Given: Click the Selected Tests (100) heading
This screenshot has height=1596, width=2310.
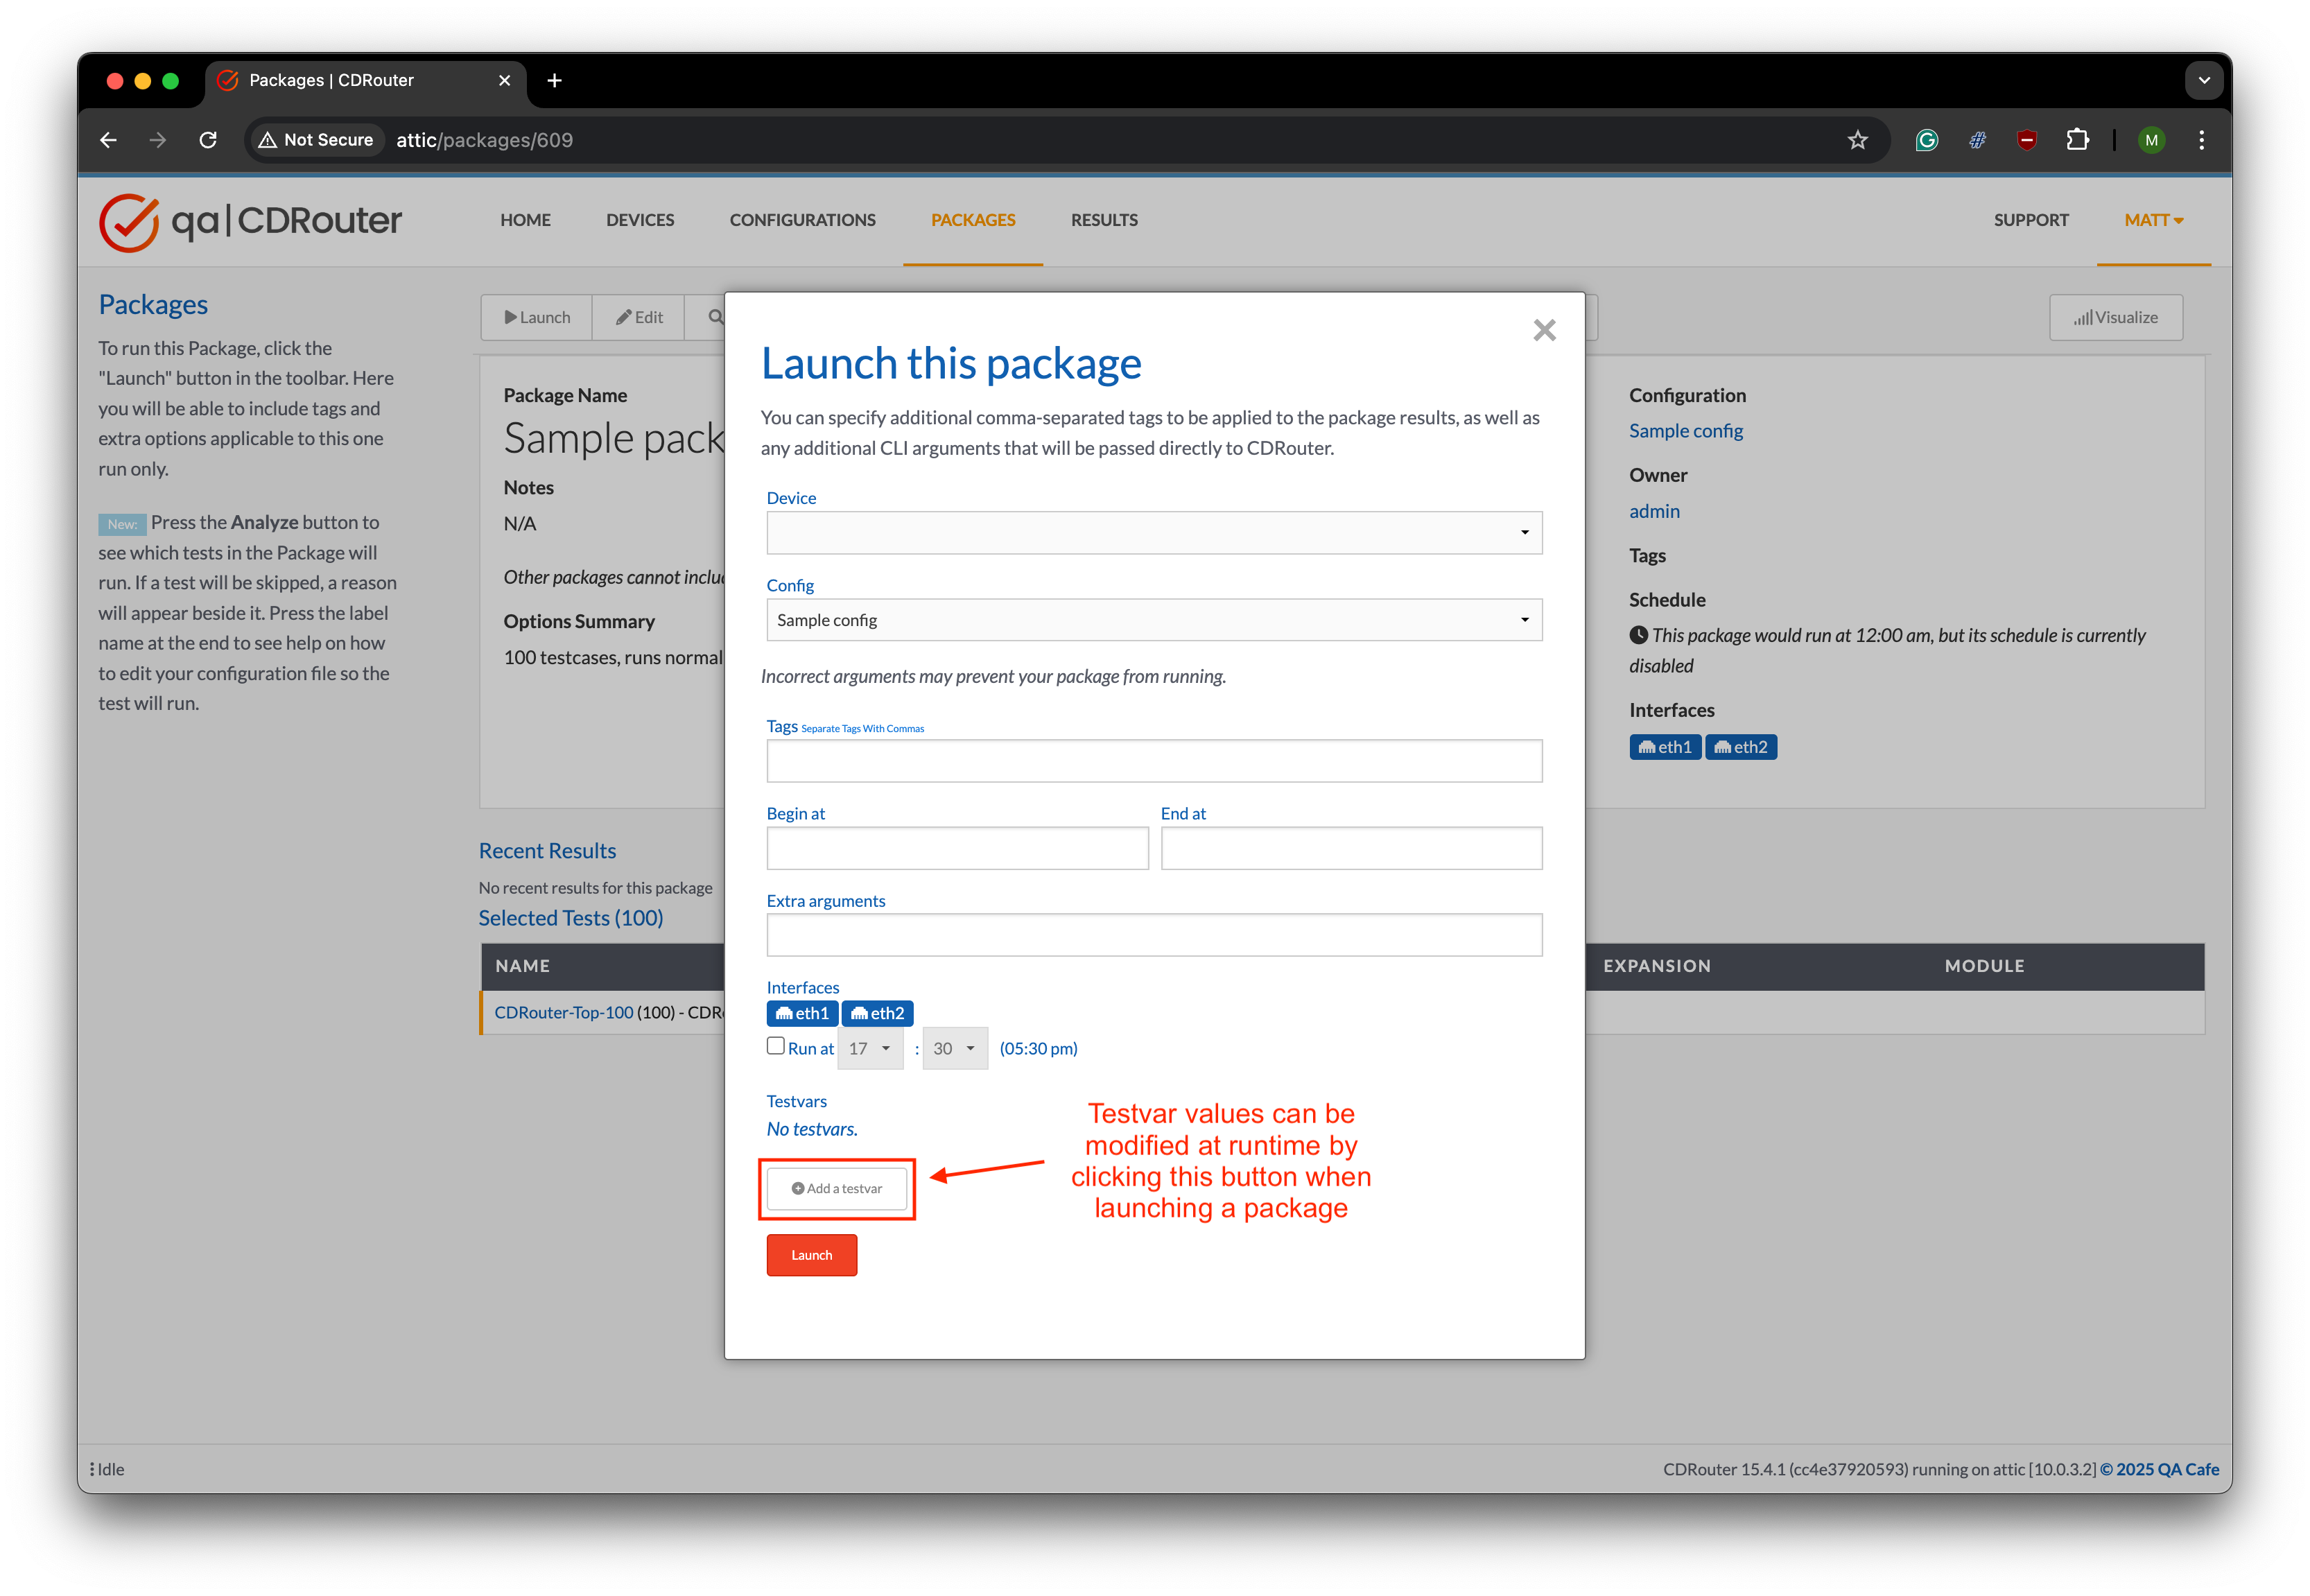Looking at the screenshot, I should point(570,918).
